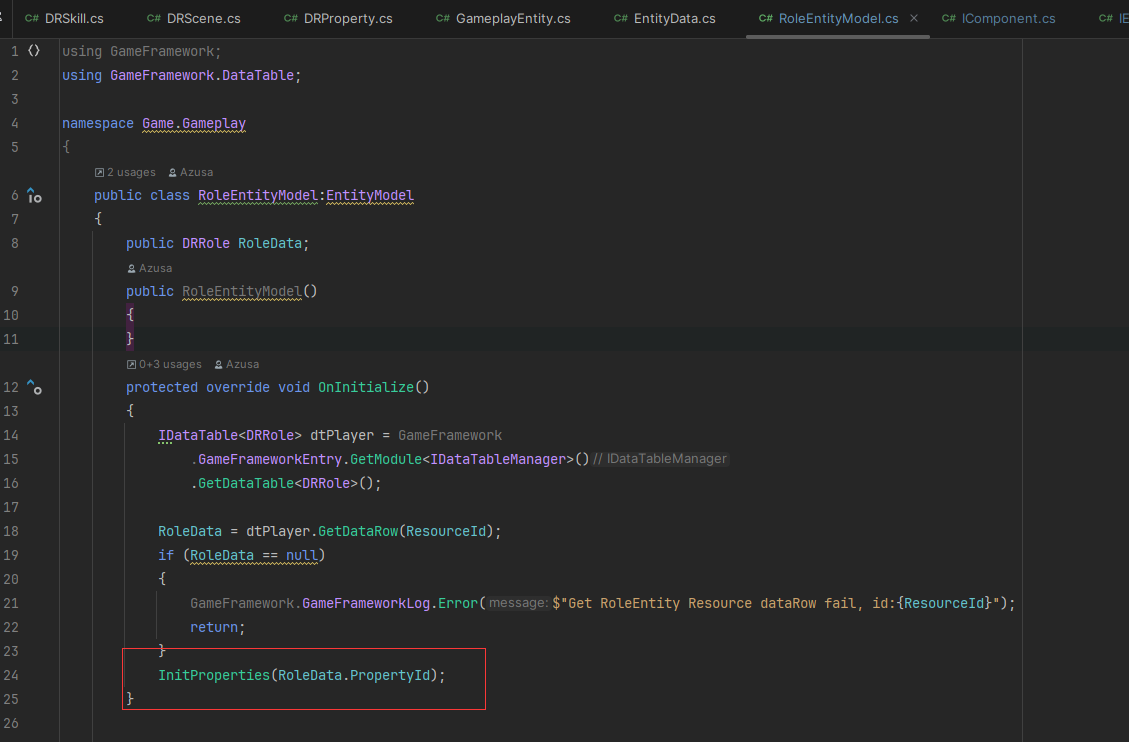Click line number 14 in the gutter
The image size is (1129, 742).
11,435
